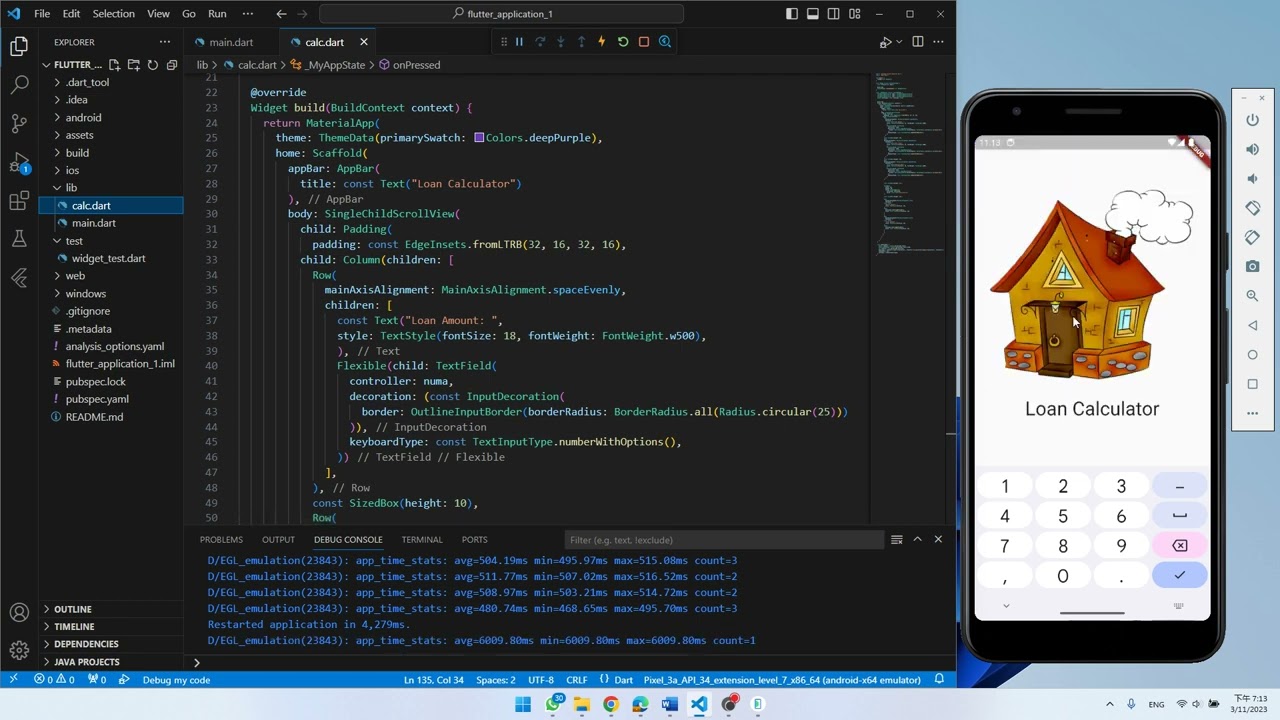Click the emulator zoom icon
Screen dimensions: 1280x720
coord(1252,296)
